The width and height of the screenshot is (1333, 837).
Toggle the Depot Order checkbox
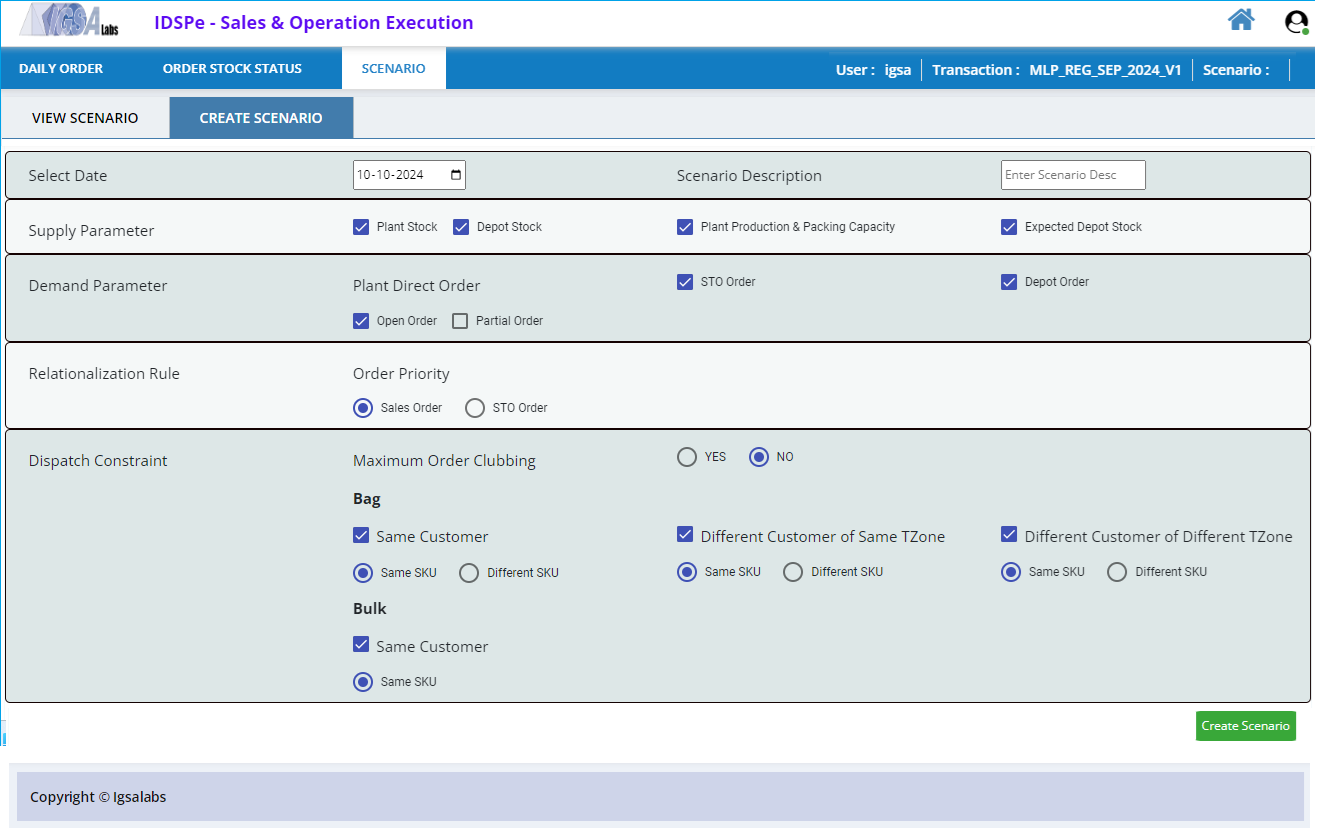pos(1009,282)
